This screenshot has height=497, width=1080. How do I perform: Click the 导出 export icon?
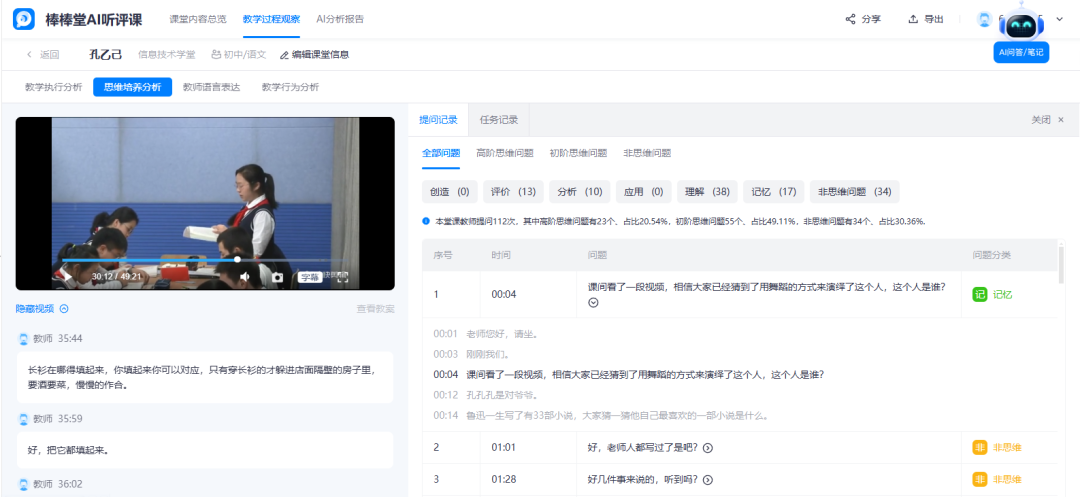click(x=913, y=19)
